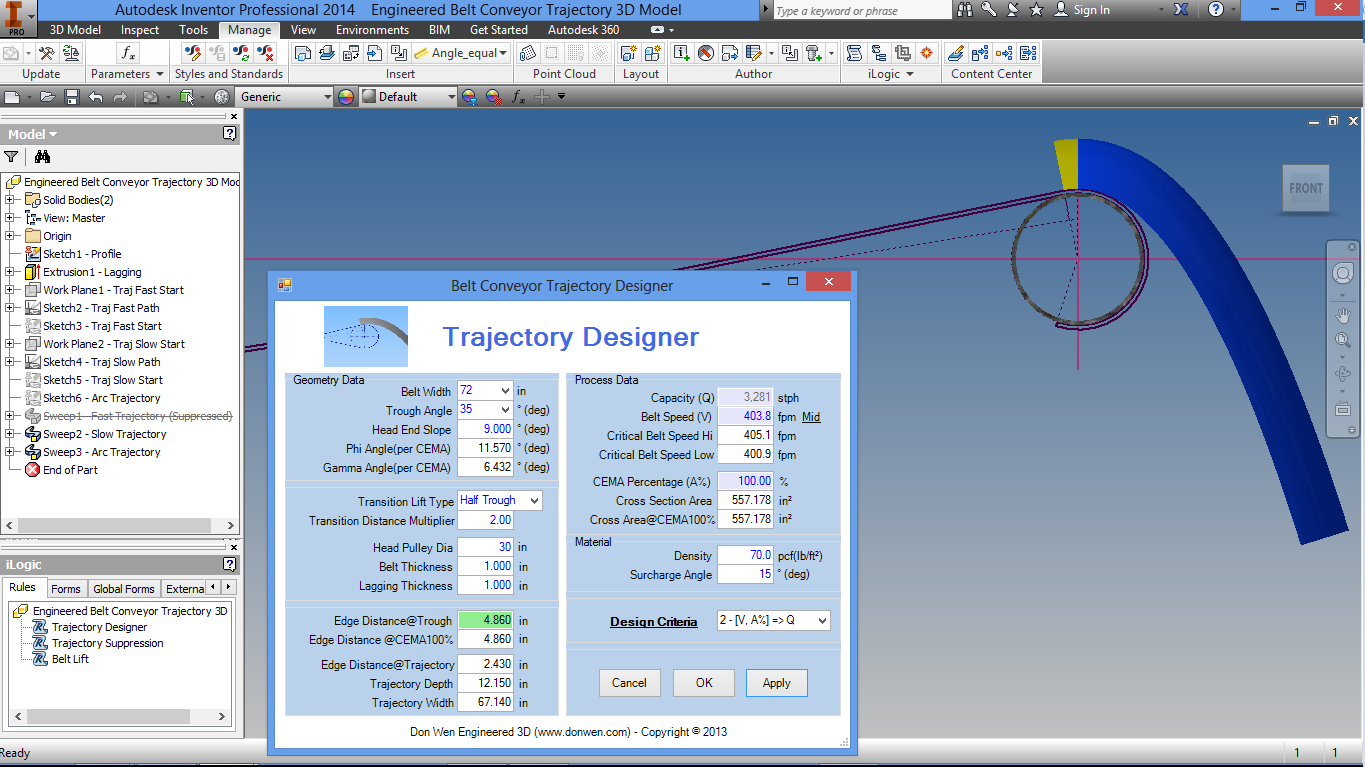Click the Content Center Editor pencil icon
The width and height of the screenshot is (1365, 767).
(956, 53)
